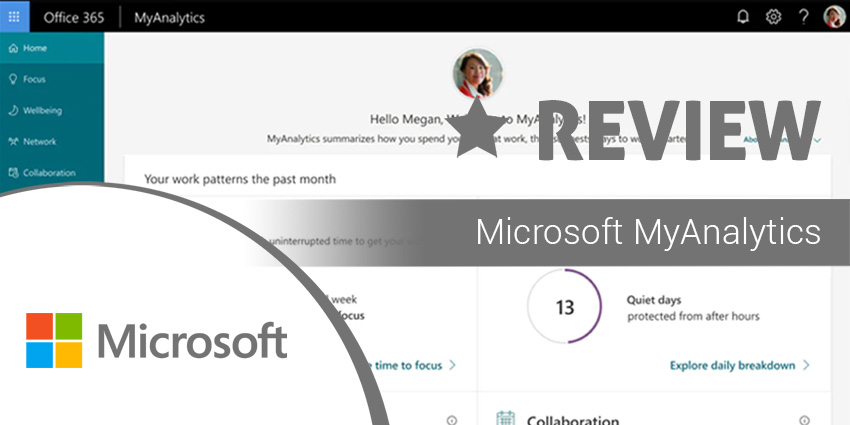The width and height of the screenshot is (850, 425).
Task: Click info icon on the bottom-left card
Action: pos(452,420)
